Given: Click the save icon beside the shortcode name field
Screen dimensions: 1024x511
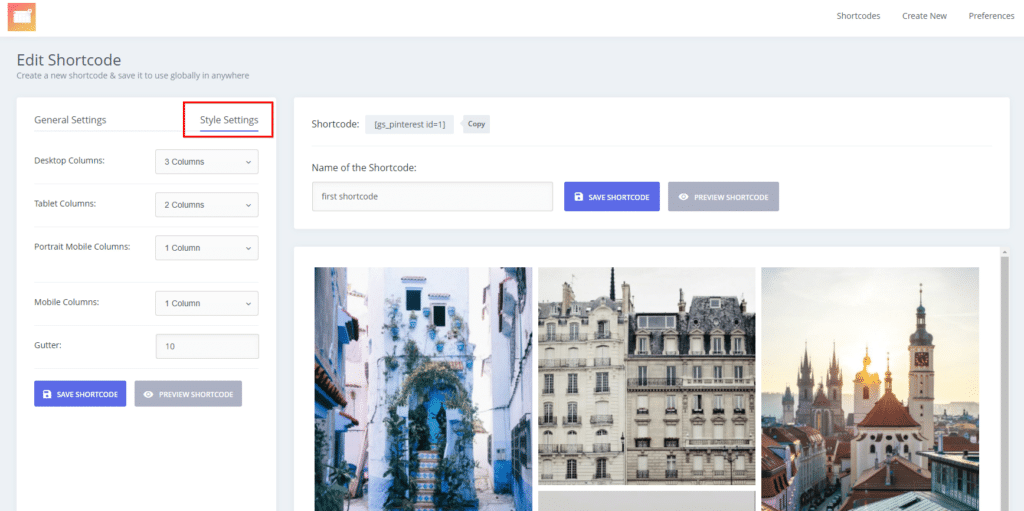Looking at the screenshot, I should click(578, 197).
